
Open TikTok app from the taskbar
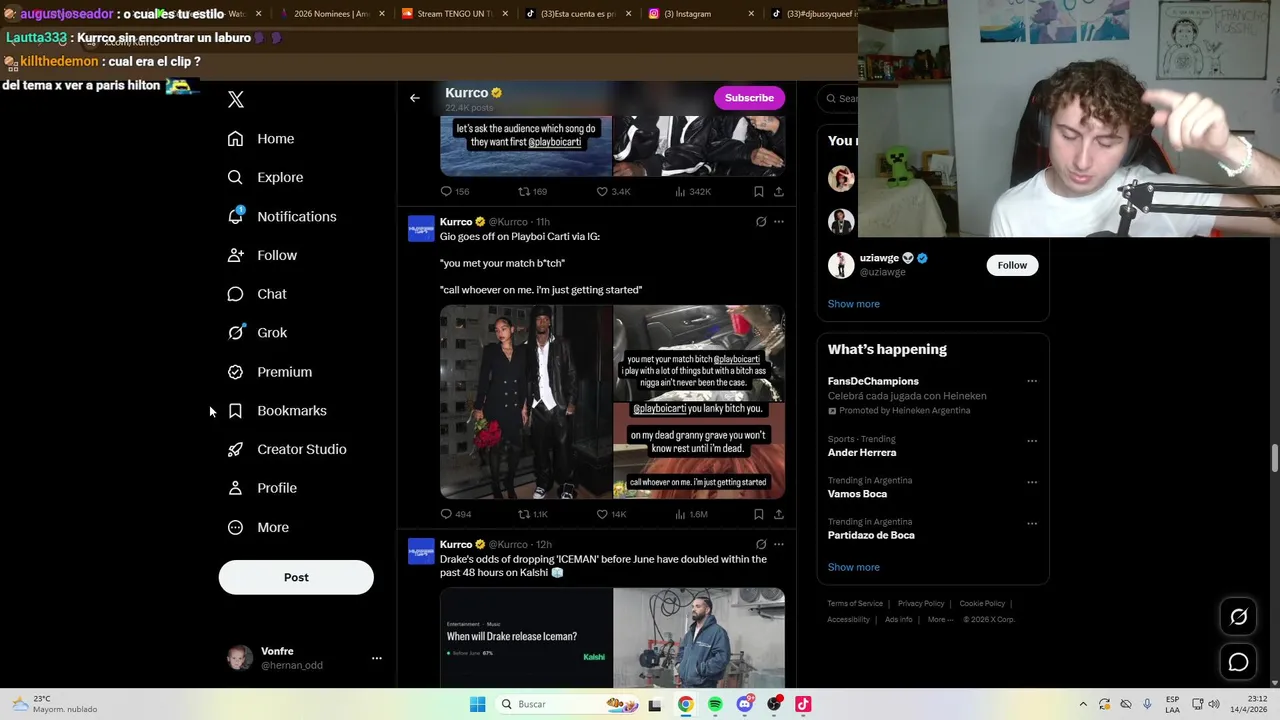tap(803, 704)
